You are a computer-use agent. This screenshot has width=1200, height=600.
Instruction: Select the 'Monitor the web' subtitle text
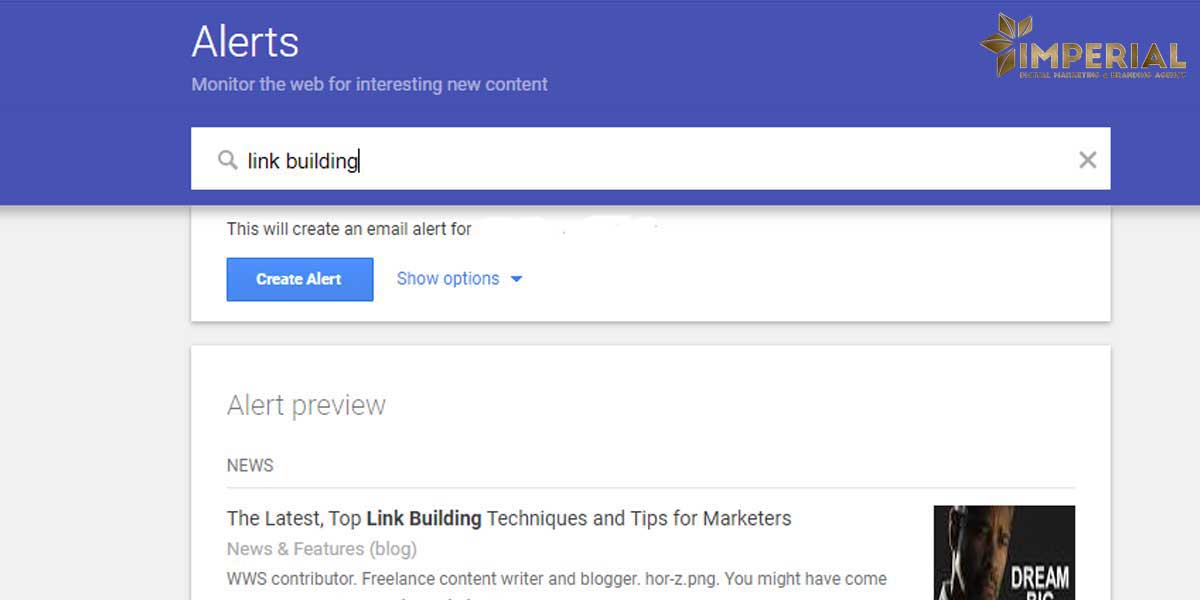pos(369,85)
